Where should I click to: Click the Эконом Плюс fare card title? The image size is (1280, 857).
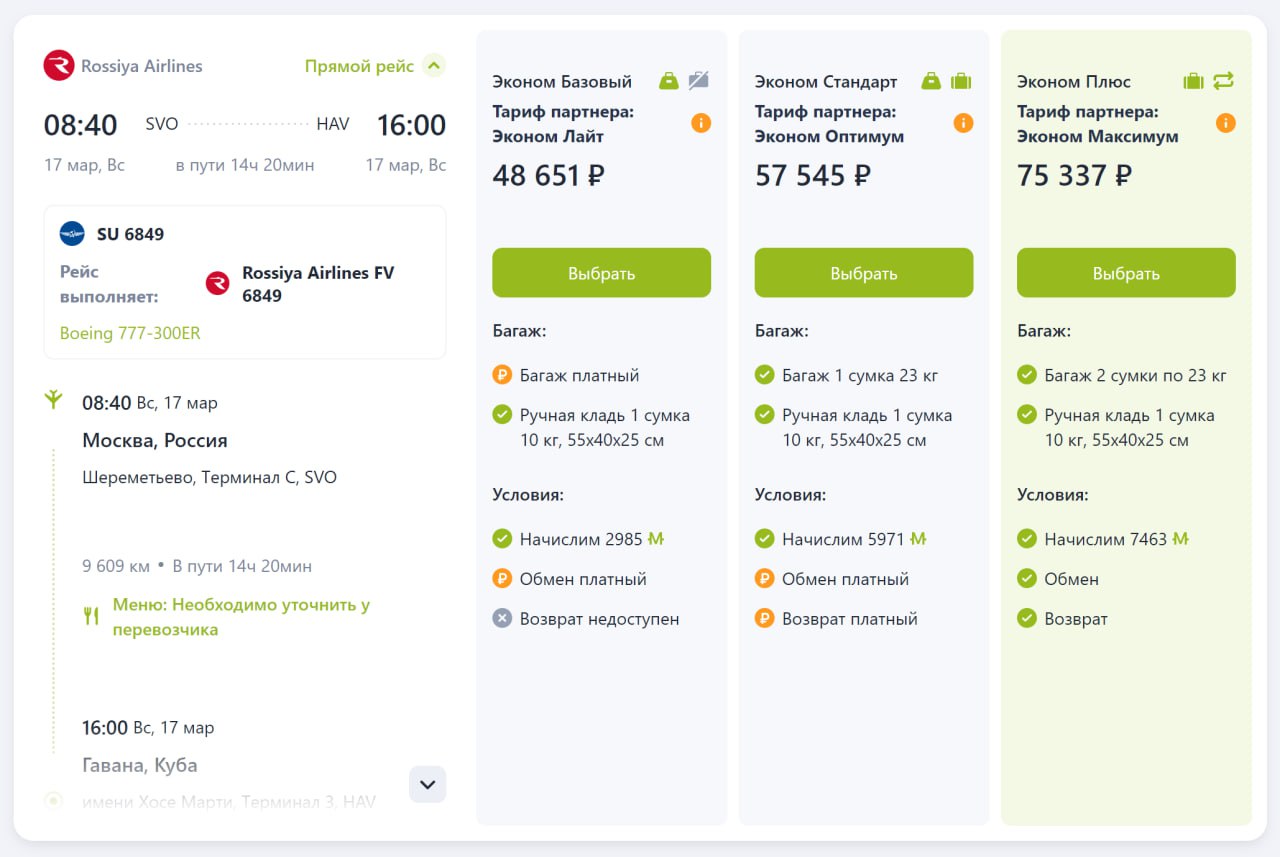pyautogui.click(x=1073, y=82)
